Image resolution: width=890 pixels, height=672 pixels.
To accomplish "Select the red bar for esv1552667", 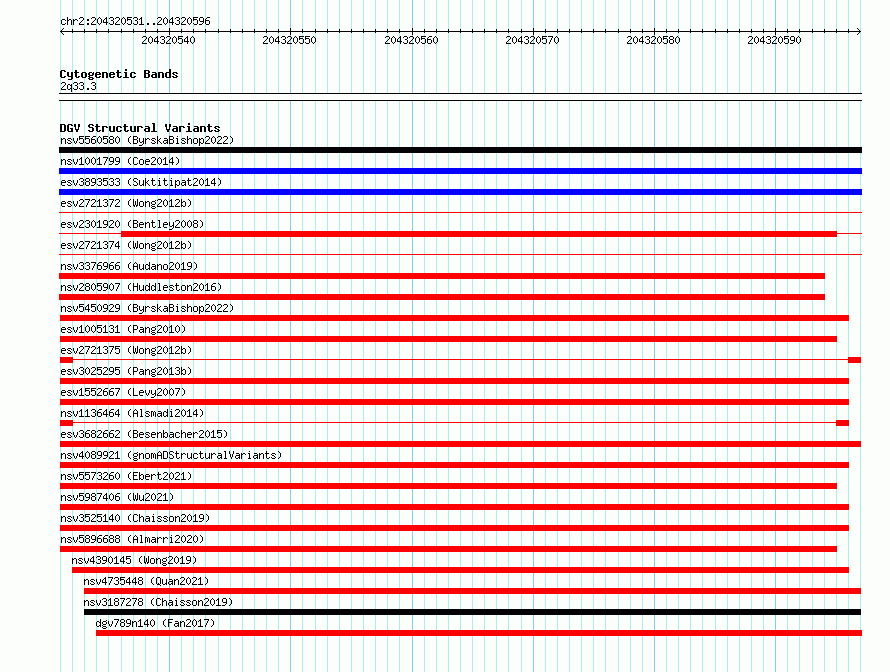I will point(454,402).
